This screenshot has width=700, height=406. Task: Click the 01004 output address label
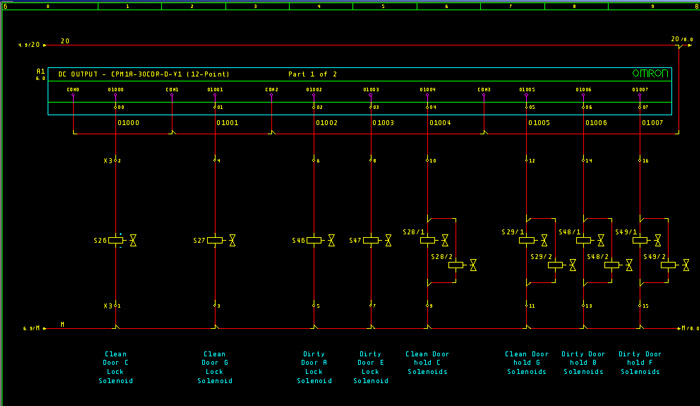click(440, 123)
